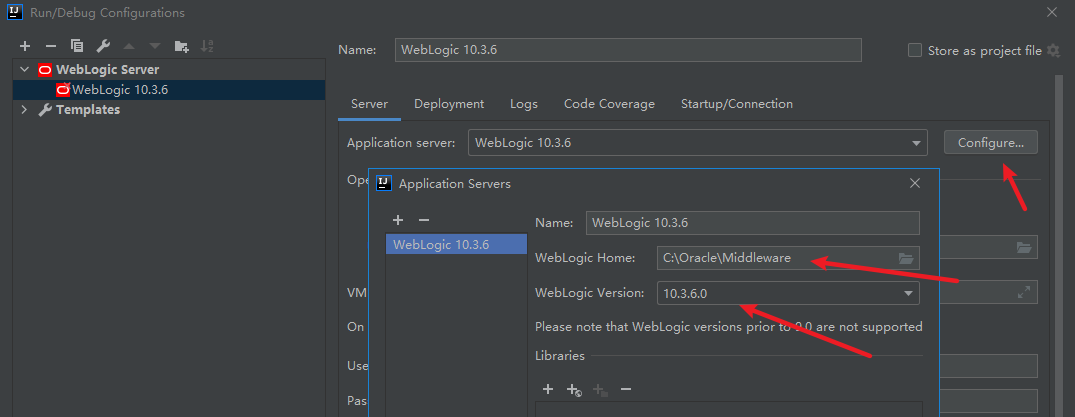
Task: Remove library with minus icon
Action: [626, 390]
